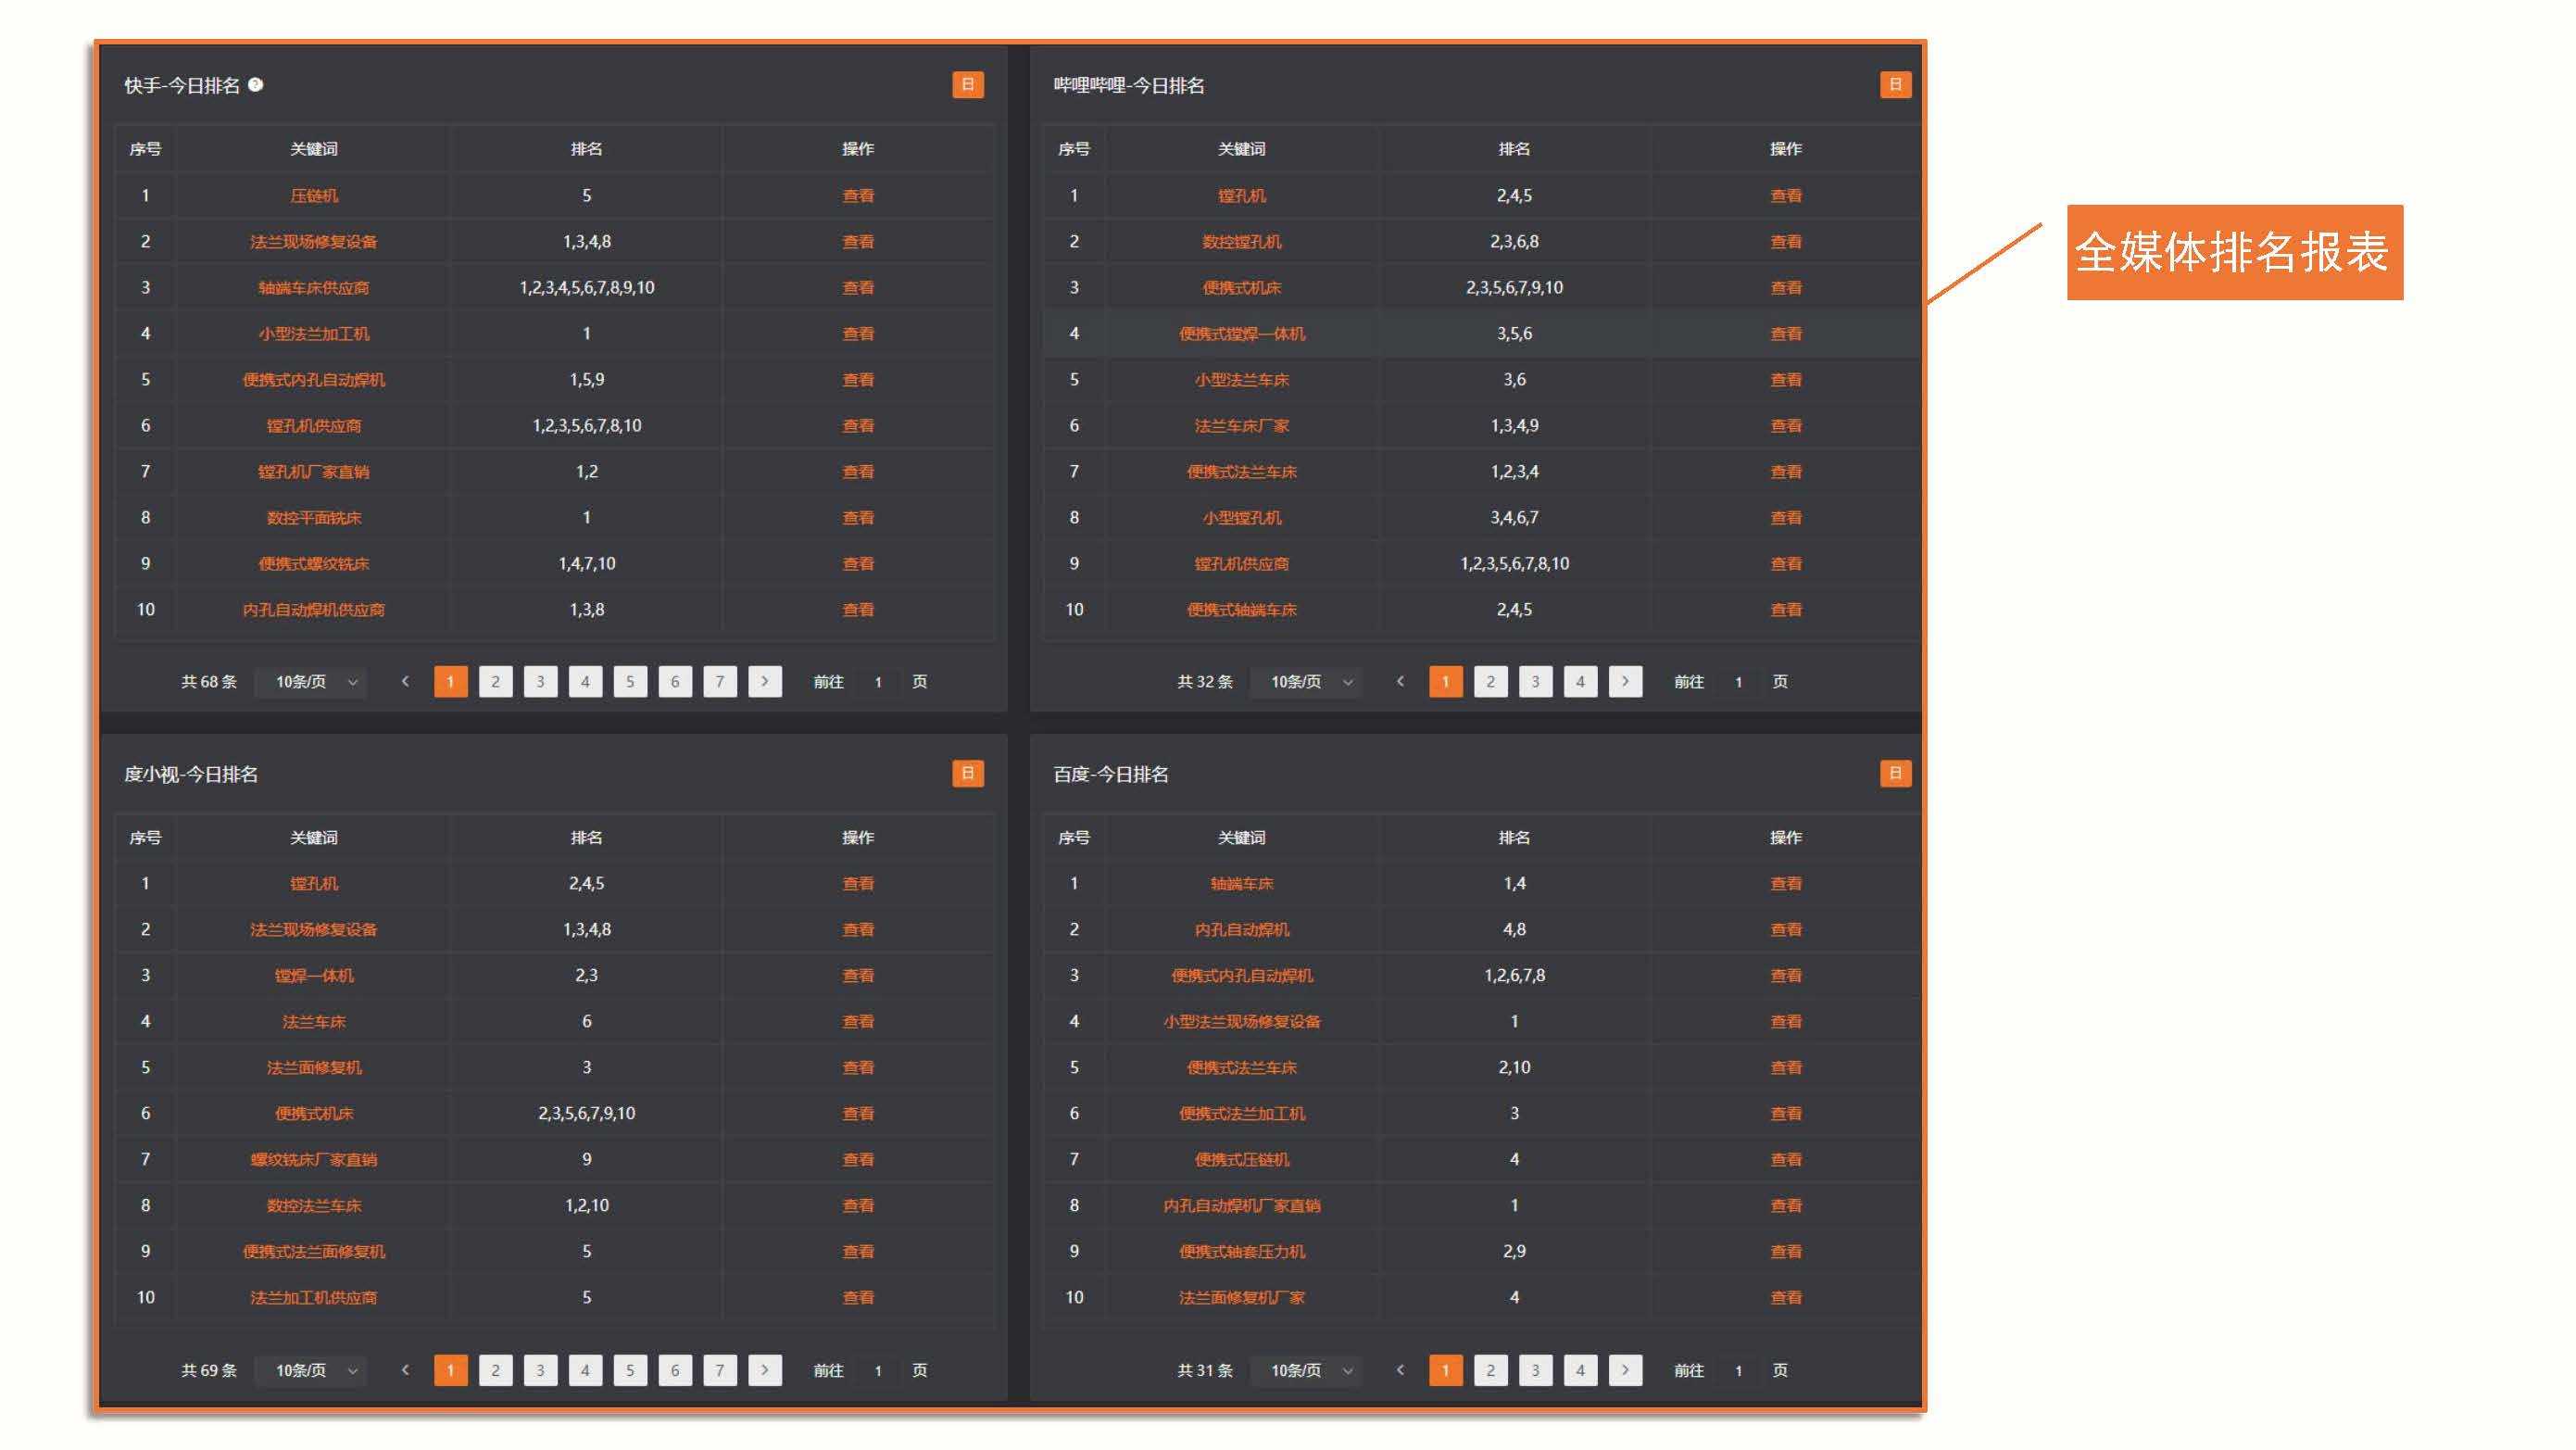The height and width of the screenshot is (1450, 2576).
Task: Click 共 68 条 total count text
Action: (209, 682)
